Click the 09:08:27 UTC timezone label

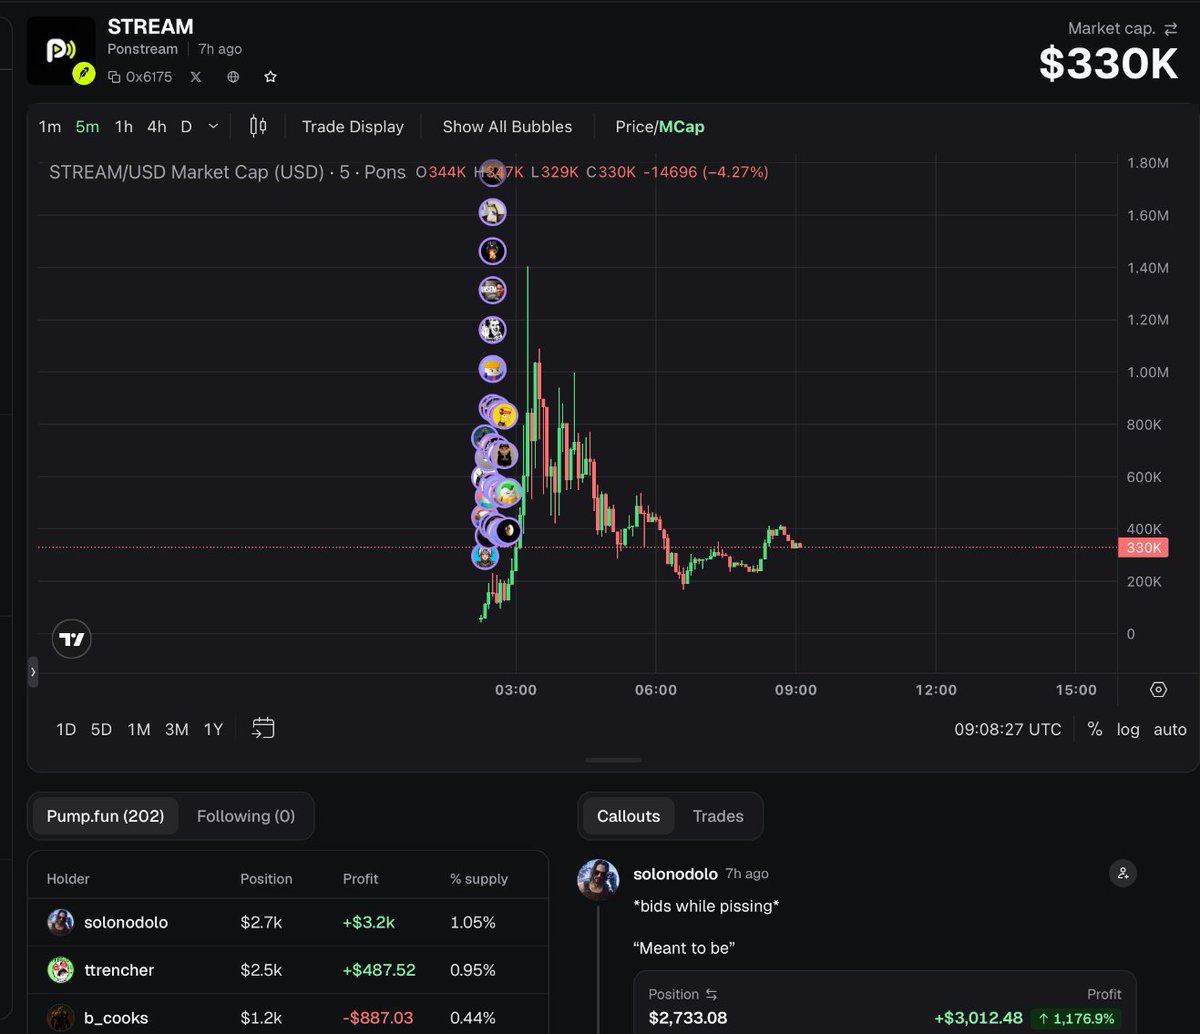1008,730
